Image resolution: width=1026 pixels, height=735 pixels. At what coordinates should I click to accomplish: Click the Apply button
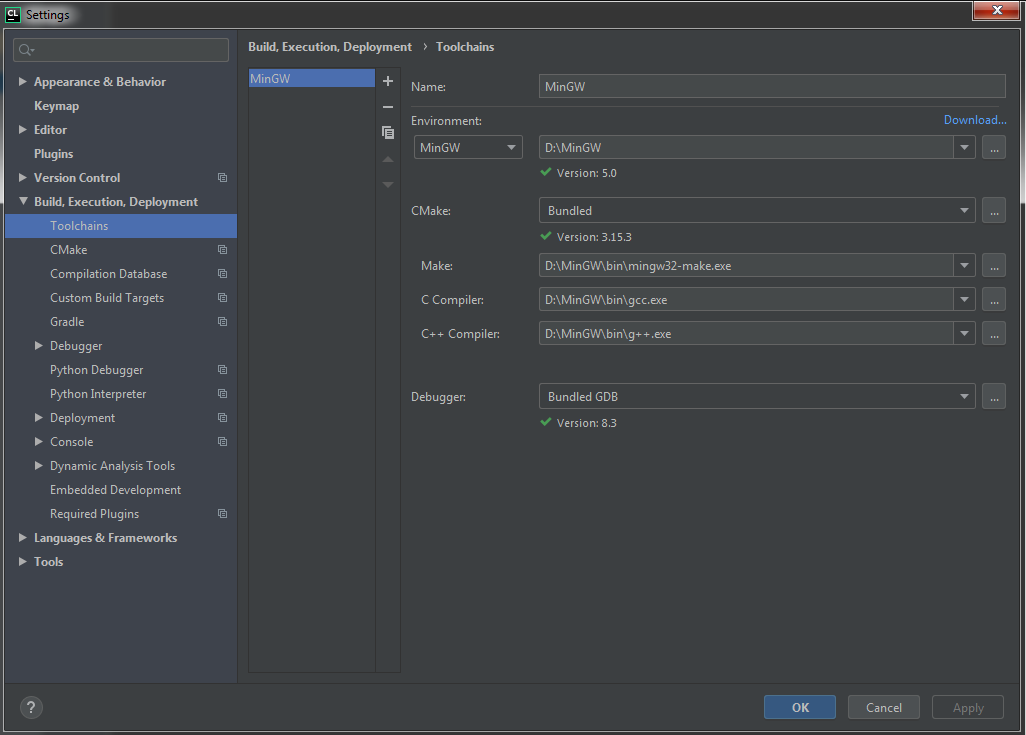point(968,707)
